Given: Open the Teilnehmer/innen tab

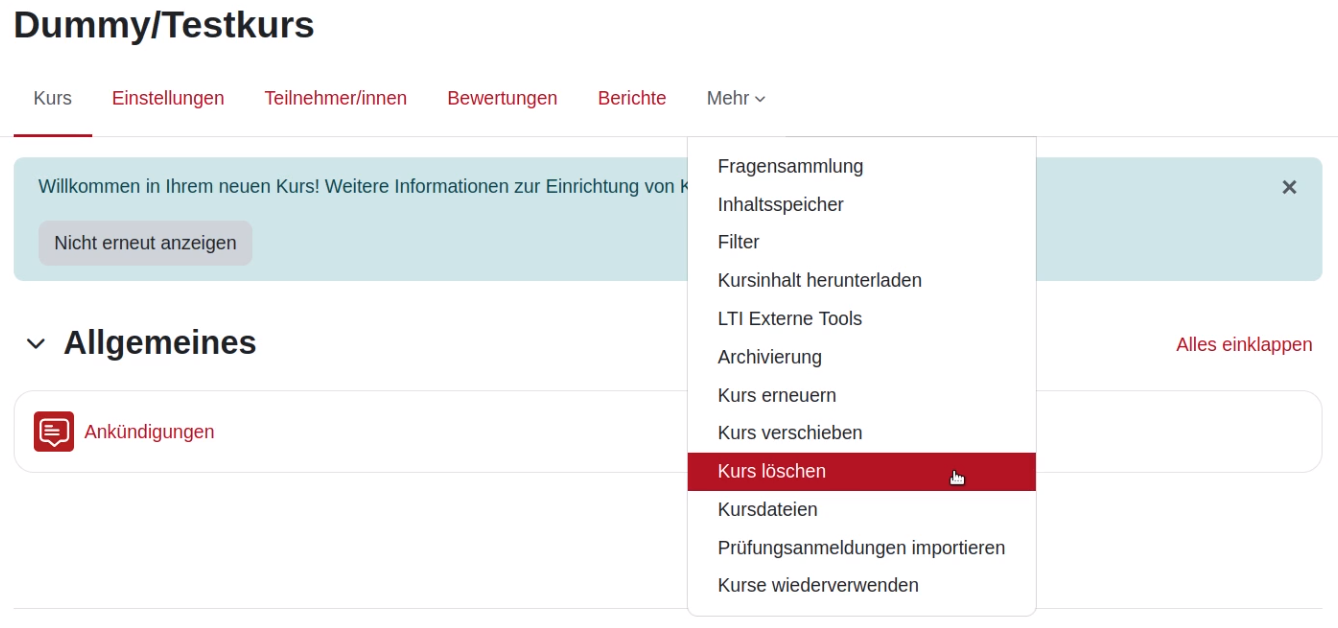Looking at the screenshot, I should tap(334, 98).
